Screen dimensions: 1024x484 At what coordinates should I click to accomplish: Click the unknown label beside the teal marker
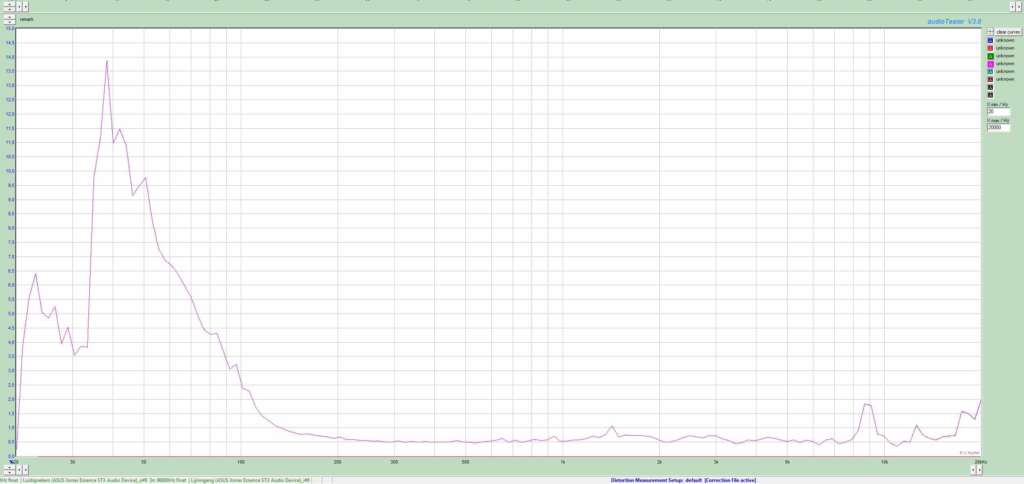(x=1005, y=71)
